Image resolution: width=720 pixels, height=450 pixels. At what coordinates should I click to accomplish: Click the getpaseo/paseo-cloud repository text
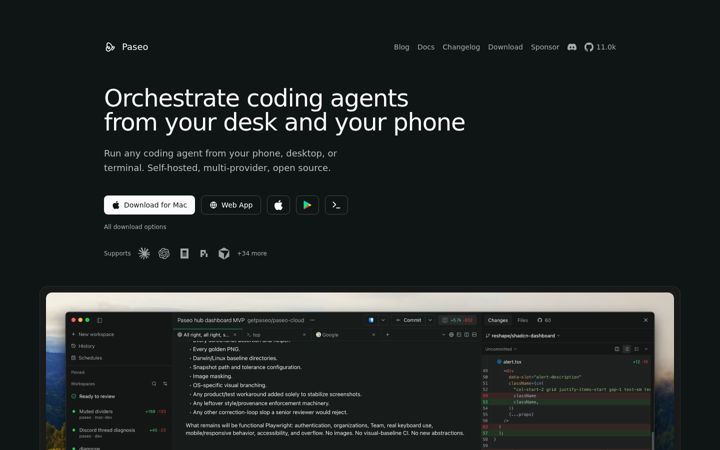276,321
